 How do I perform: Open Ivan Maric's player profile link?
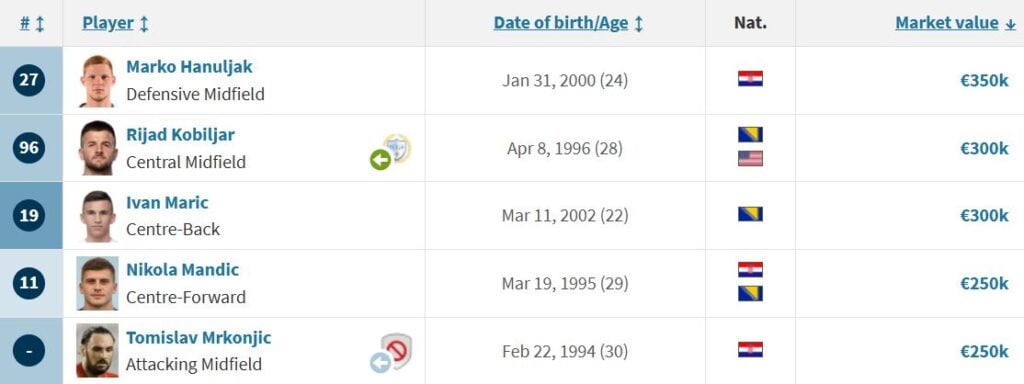click(167, 202)
